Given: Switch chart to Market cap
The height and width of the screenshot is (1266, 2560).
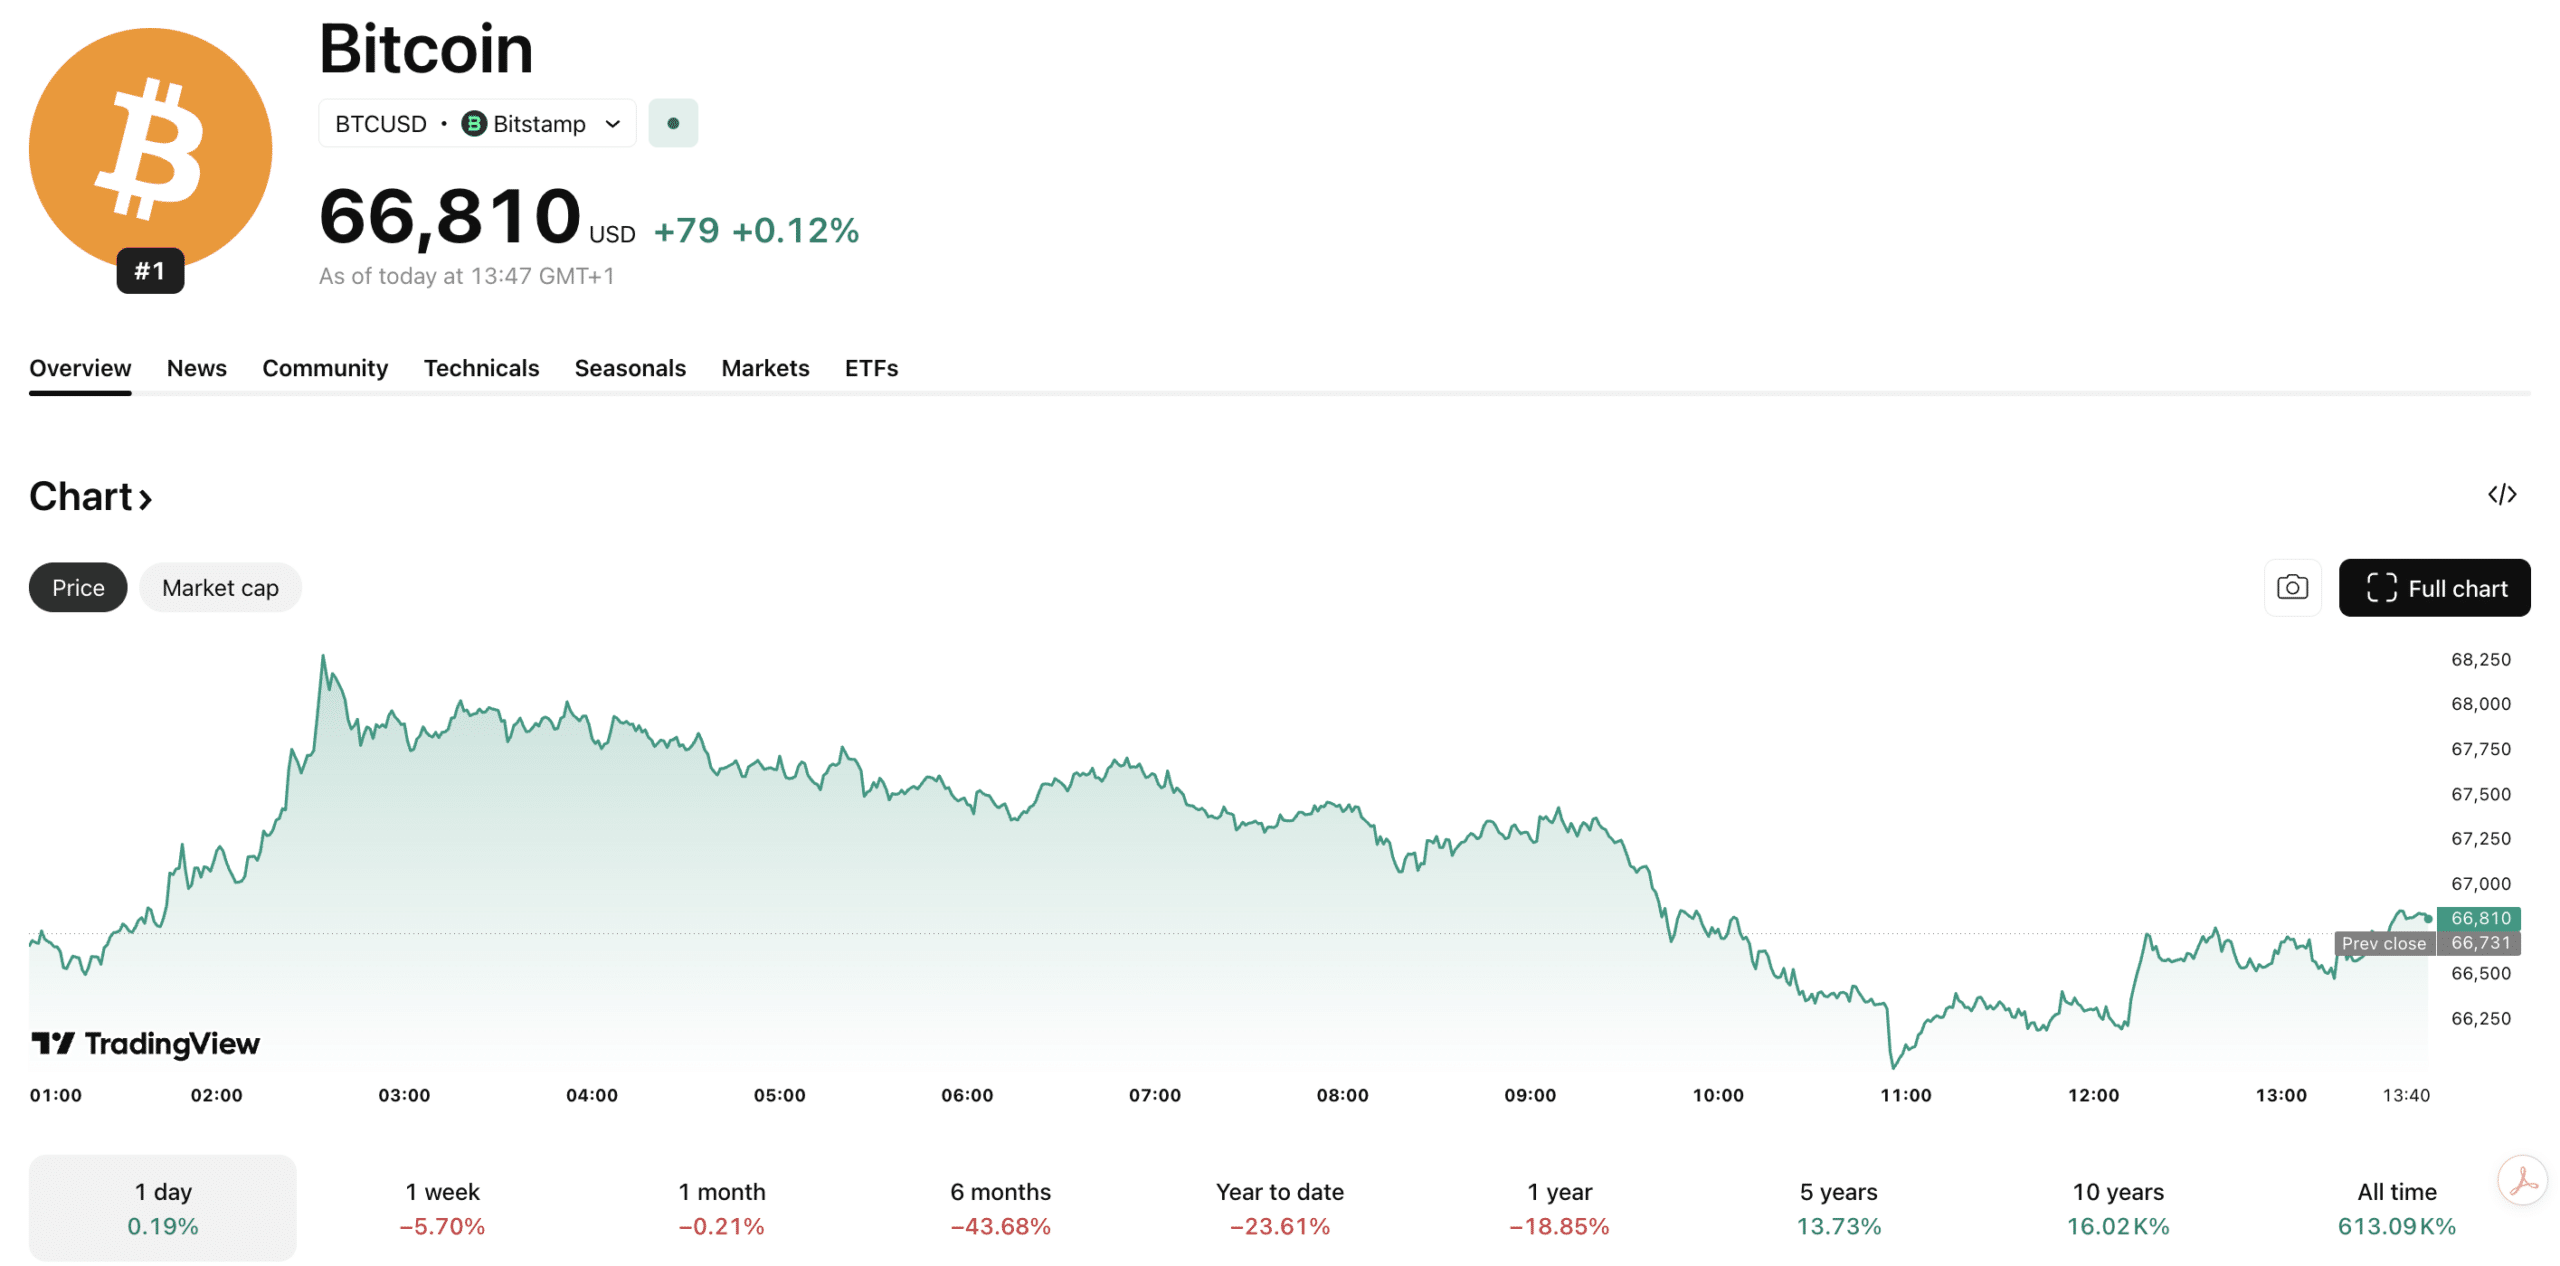Looking at the screenshot, I should [220, 587].
